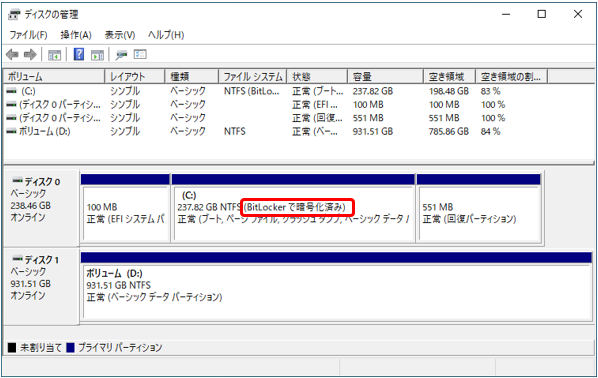Click the drive icon beside (C:) in list
This screenshot has width=598, height=378.
pos(12,91)
